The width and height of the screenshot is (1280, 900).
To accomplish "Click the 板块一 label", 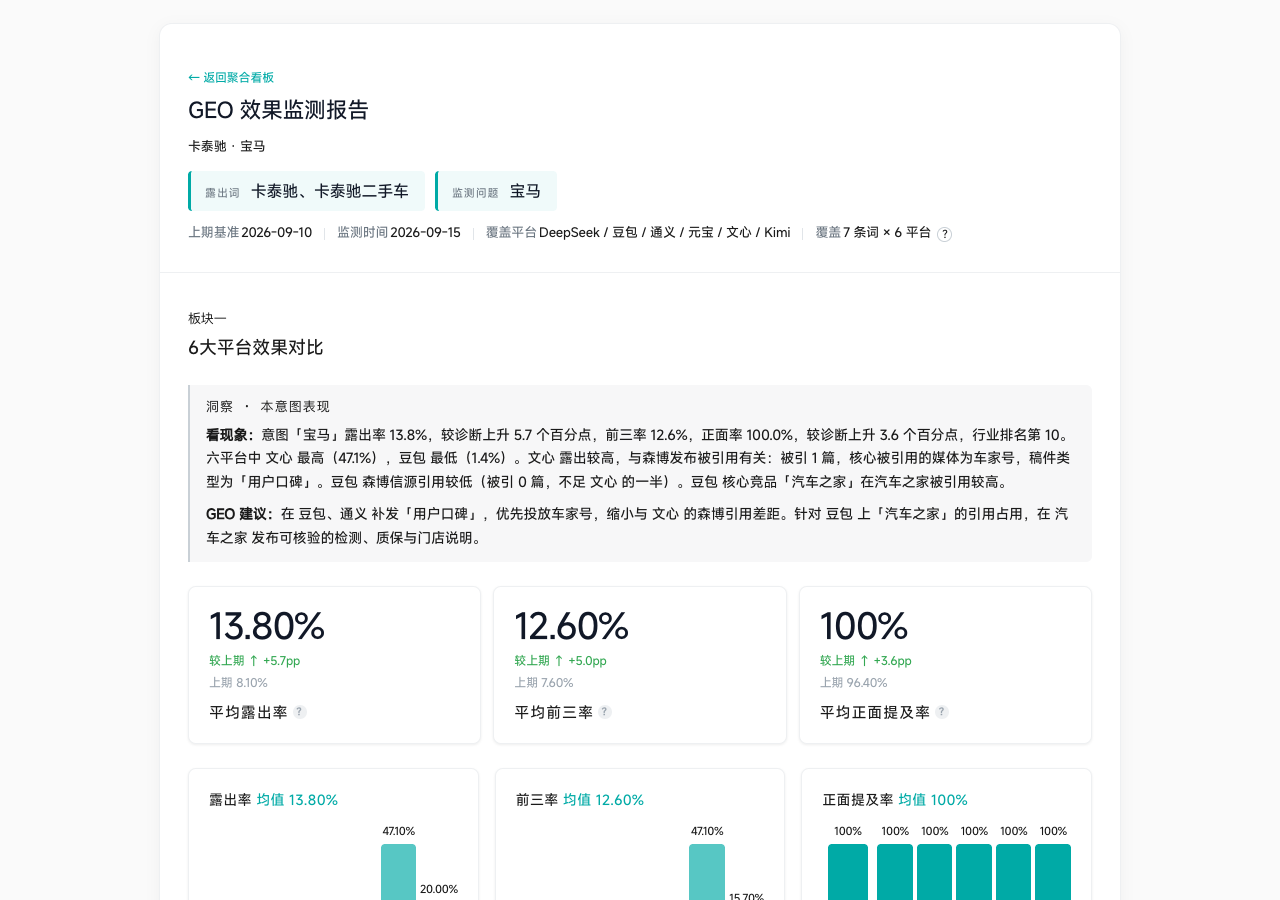I will coord(207,318).
